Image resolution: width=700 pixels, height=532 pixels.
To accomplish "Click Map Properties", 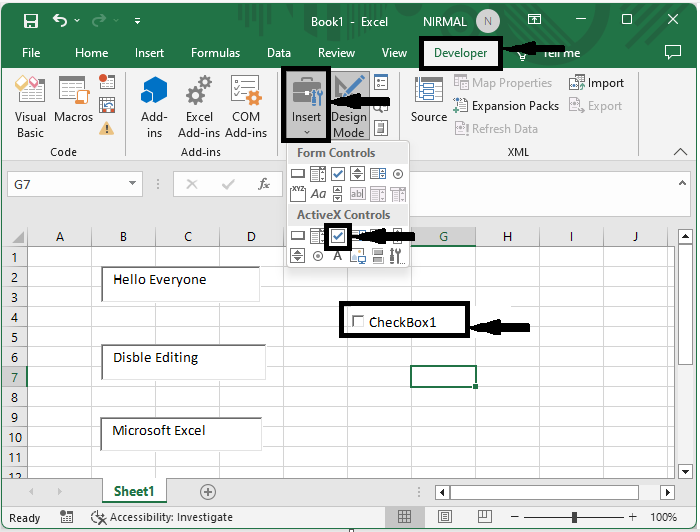I will pos(503,83).
